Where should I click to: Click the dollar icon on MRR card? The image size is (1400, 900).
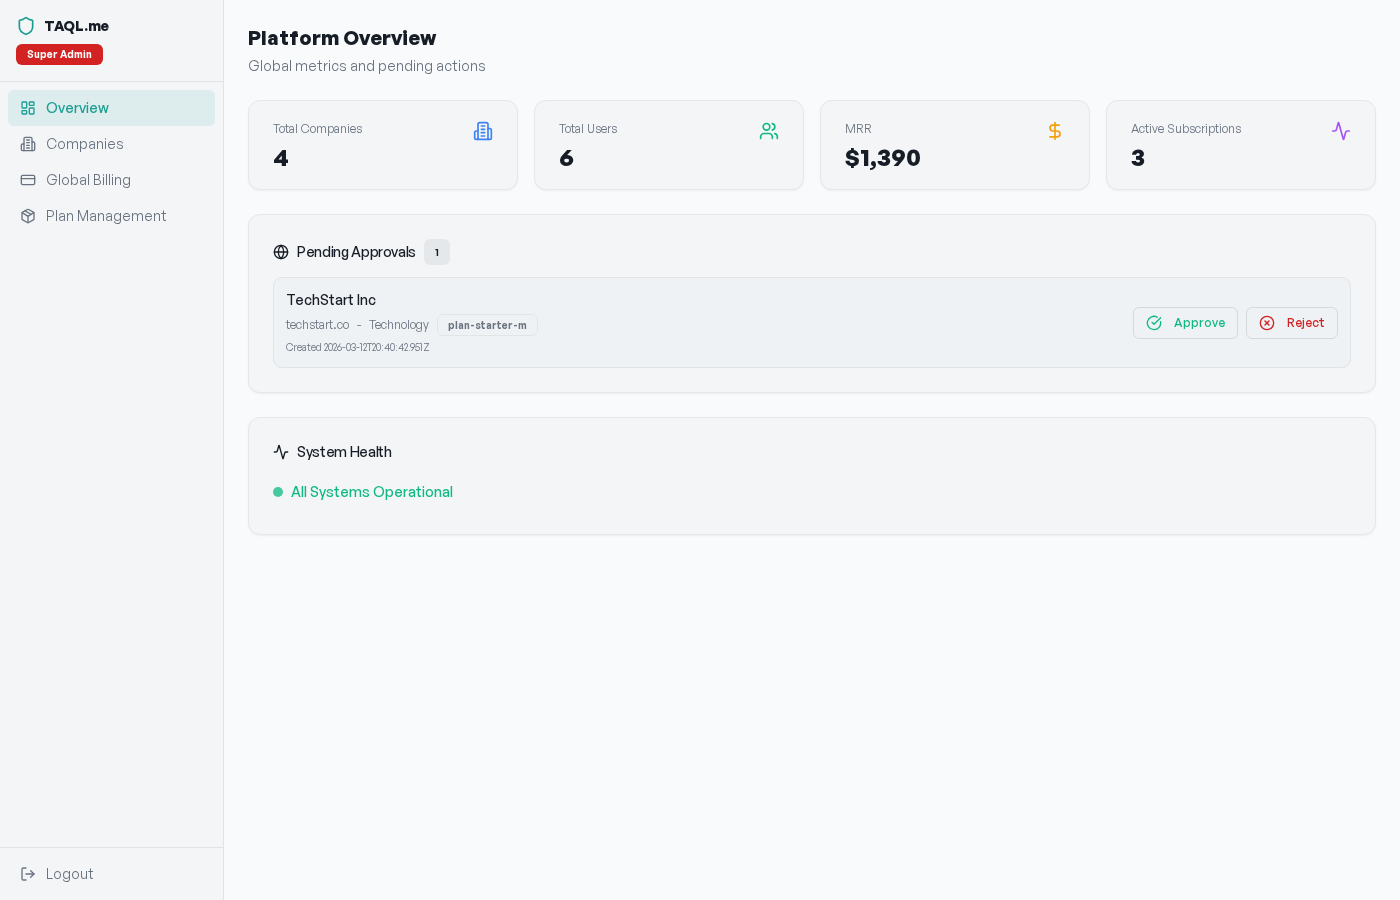1055,130
